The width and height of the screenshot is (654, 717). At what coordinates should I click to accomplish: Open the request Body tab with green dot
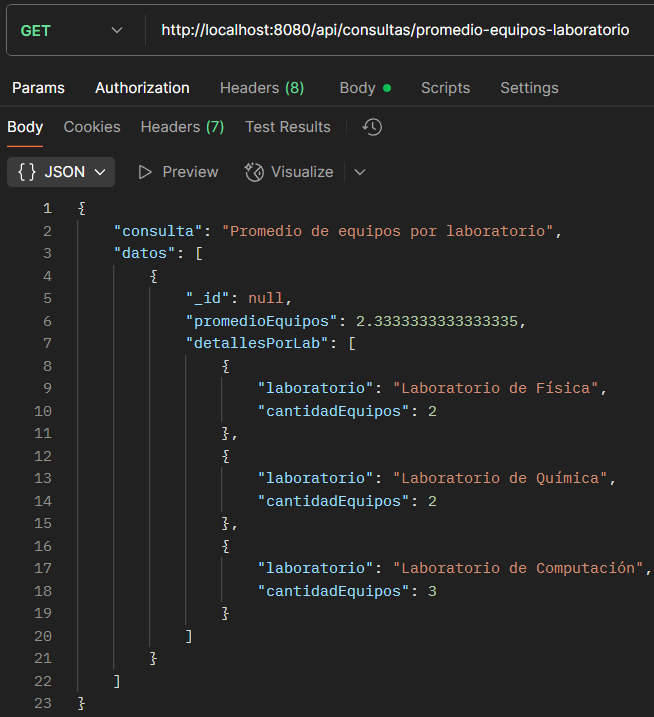point(365,88)
